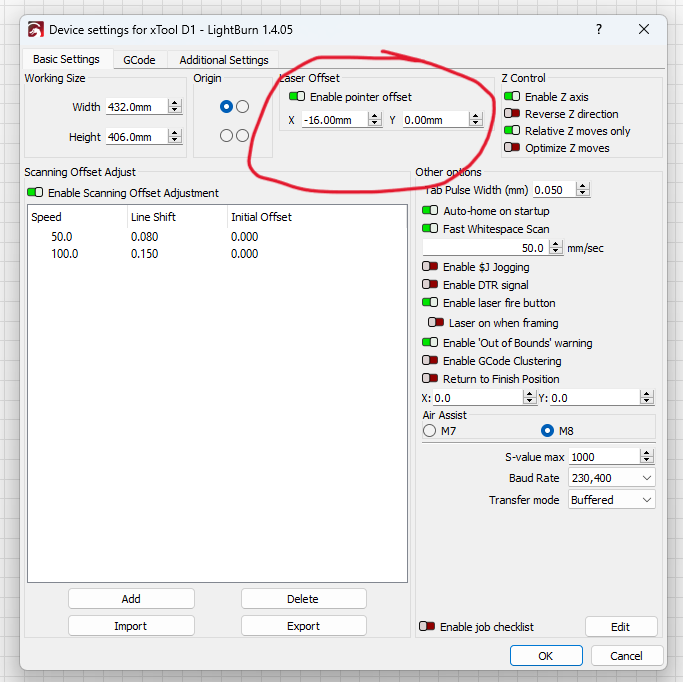The width and height of the screenshot is (683, 682).
Task: Click the laser offset Y stepper
Action: tap(476, 119)
